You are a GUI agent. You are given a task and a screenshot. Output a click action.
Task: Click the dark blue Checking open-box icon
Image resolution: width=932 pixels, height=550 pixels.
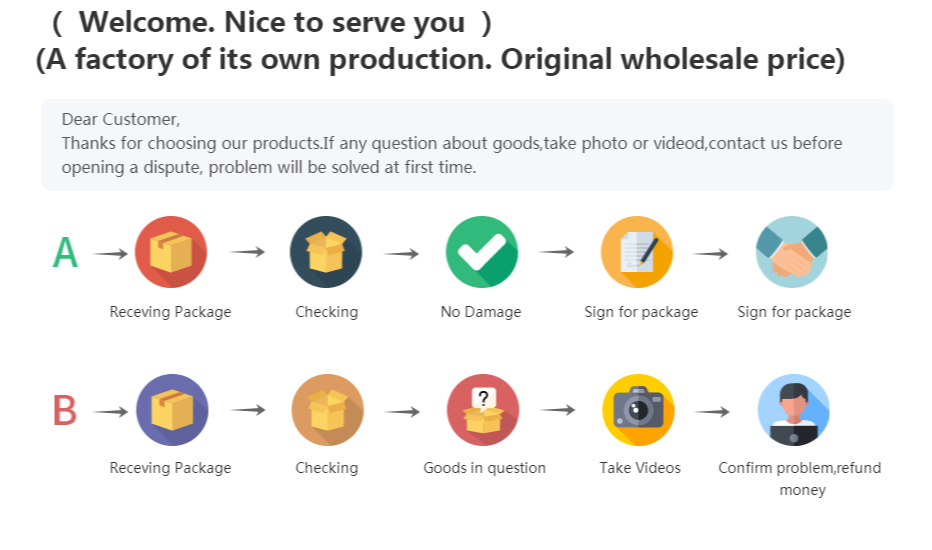(x=326, y=252)
